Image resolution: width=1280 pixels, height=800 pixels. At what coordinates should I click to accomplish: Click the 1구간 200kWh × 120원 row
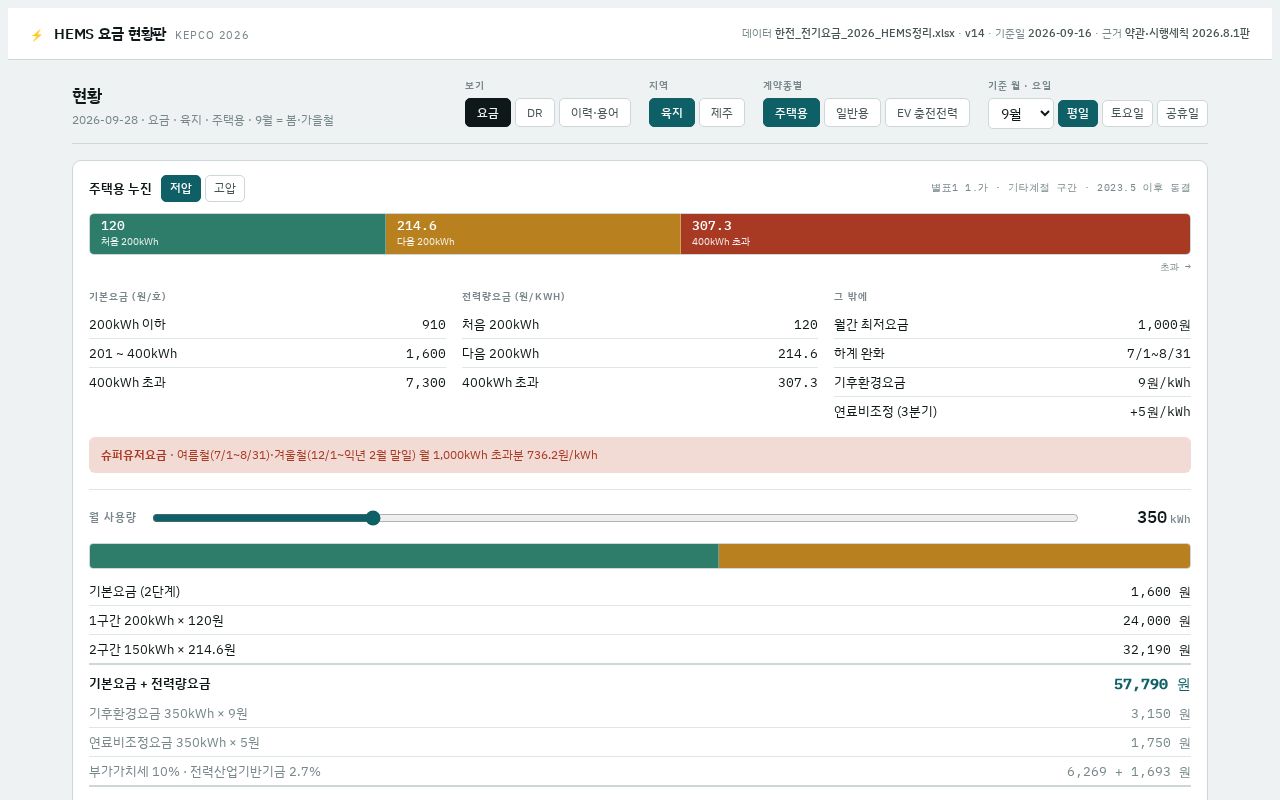pyautogui.click(x=640, y=621)
